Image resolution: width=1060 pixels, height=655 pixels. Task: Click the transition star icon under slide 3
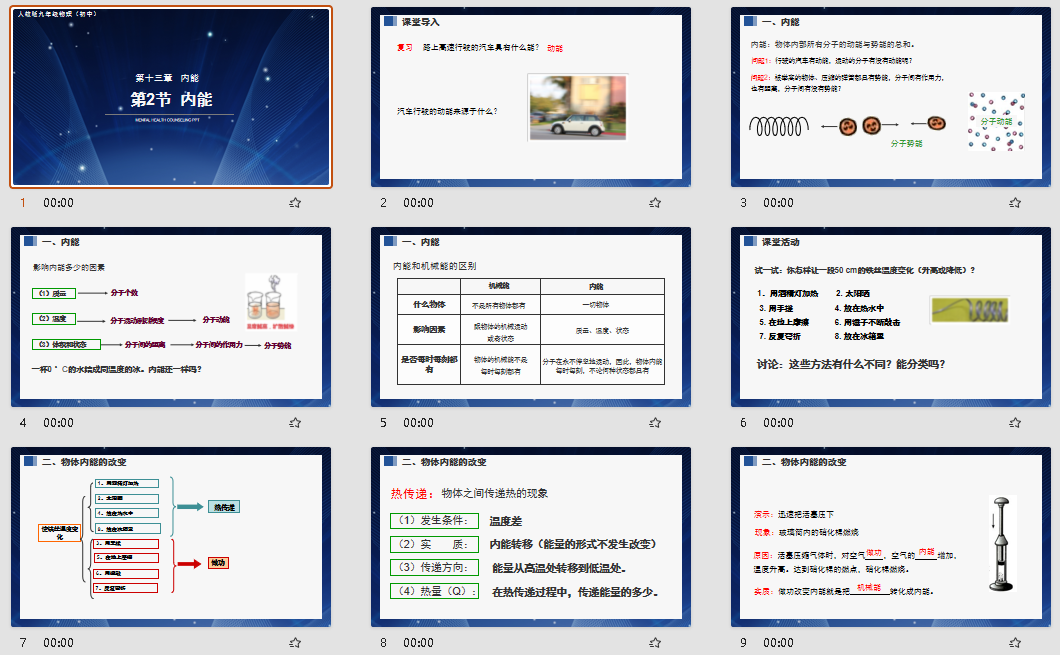[1015, 203]
